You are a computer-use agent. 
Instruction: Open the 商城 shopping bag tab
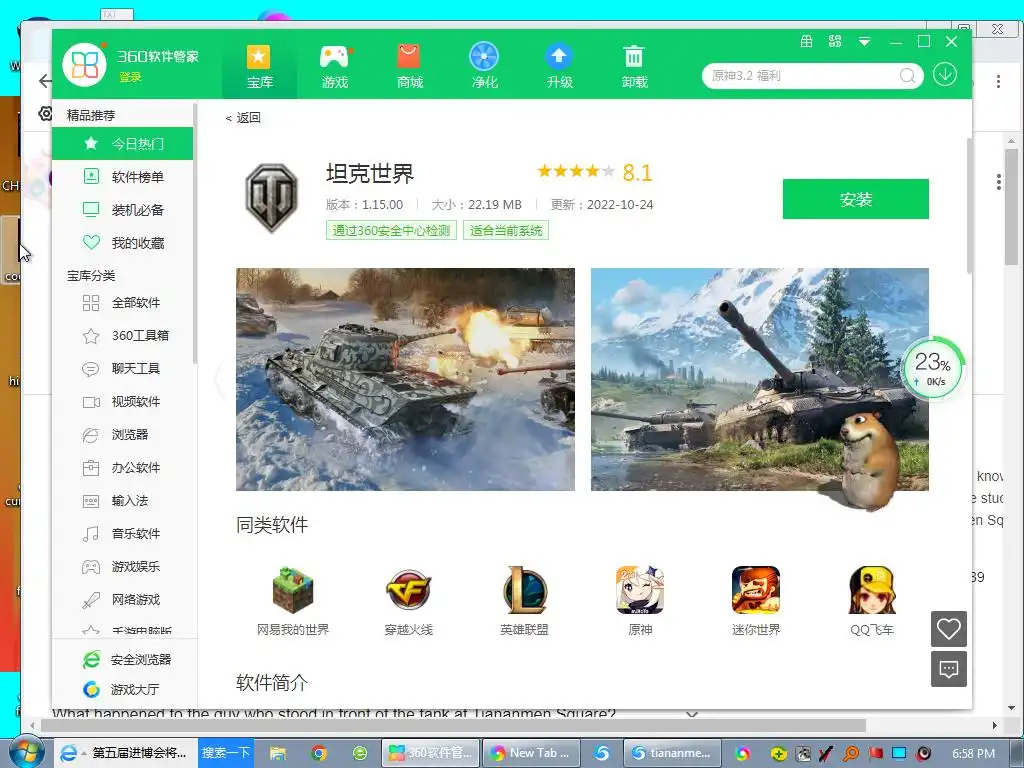coord(409,66)
